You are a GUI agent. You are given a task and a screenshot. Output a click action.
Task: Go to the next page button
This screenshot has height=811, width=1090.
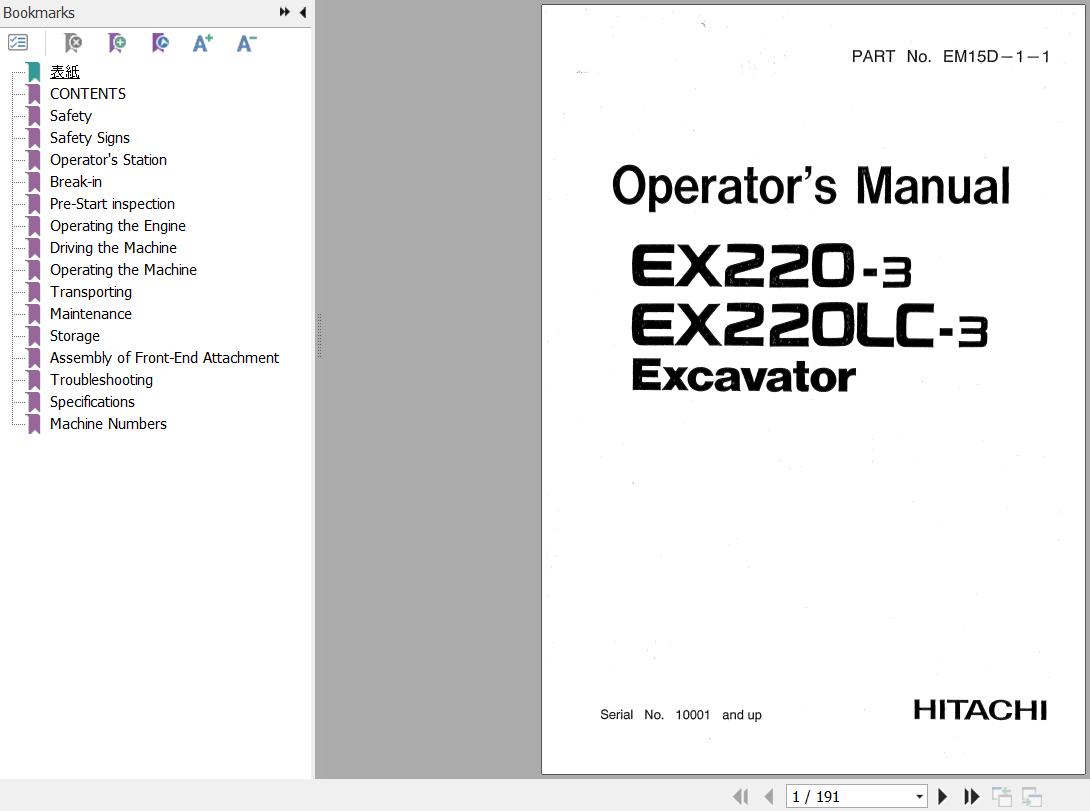click(x=943, y=796)
